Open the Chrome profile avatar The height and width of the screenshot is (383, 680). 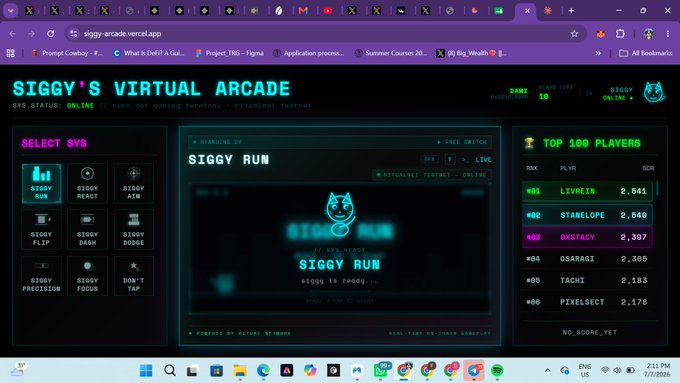[x=649, y=33]
